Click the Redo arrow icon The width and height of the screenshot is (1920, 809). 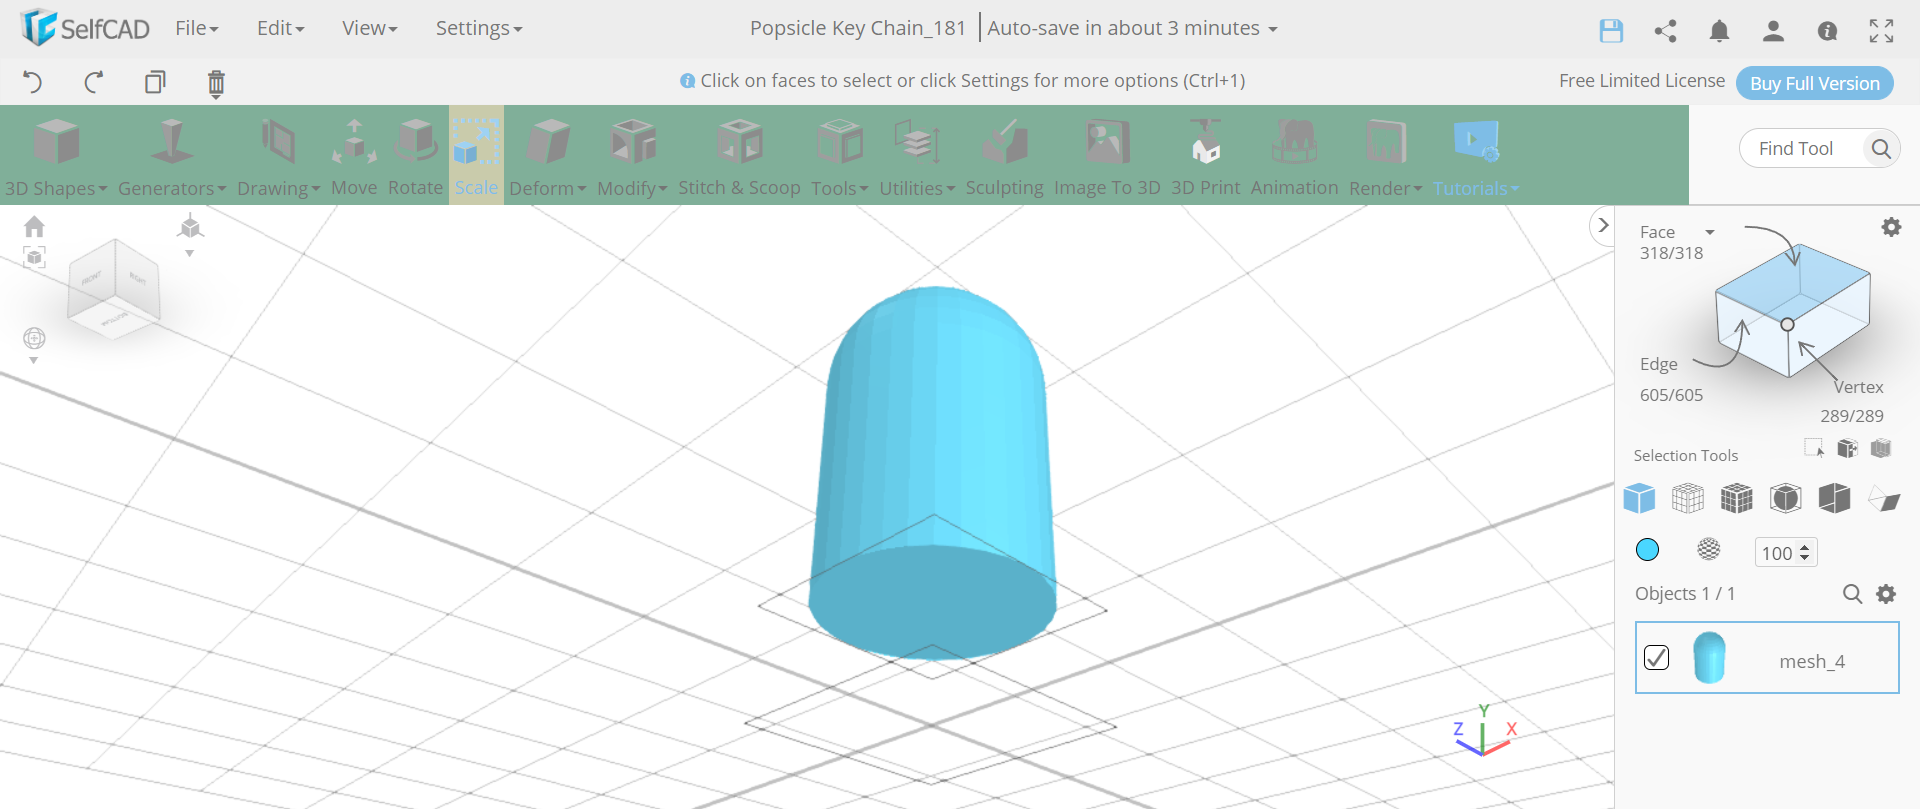(94, 82)
